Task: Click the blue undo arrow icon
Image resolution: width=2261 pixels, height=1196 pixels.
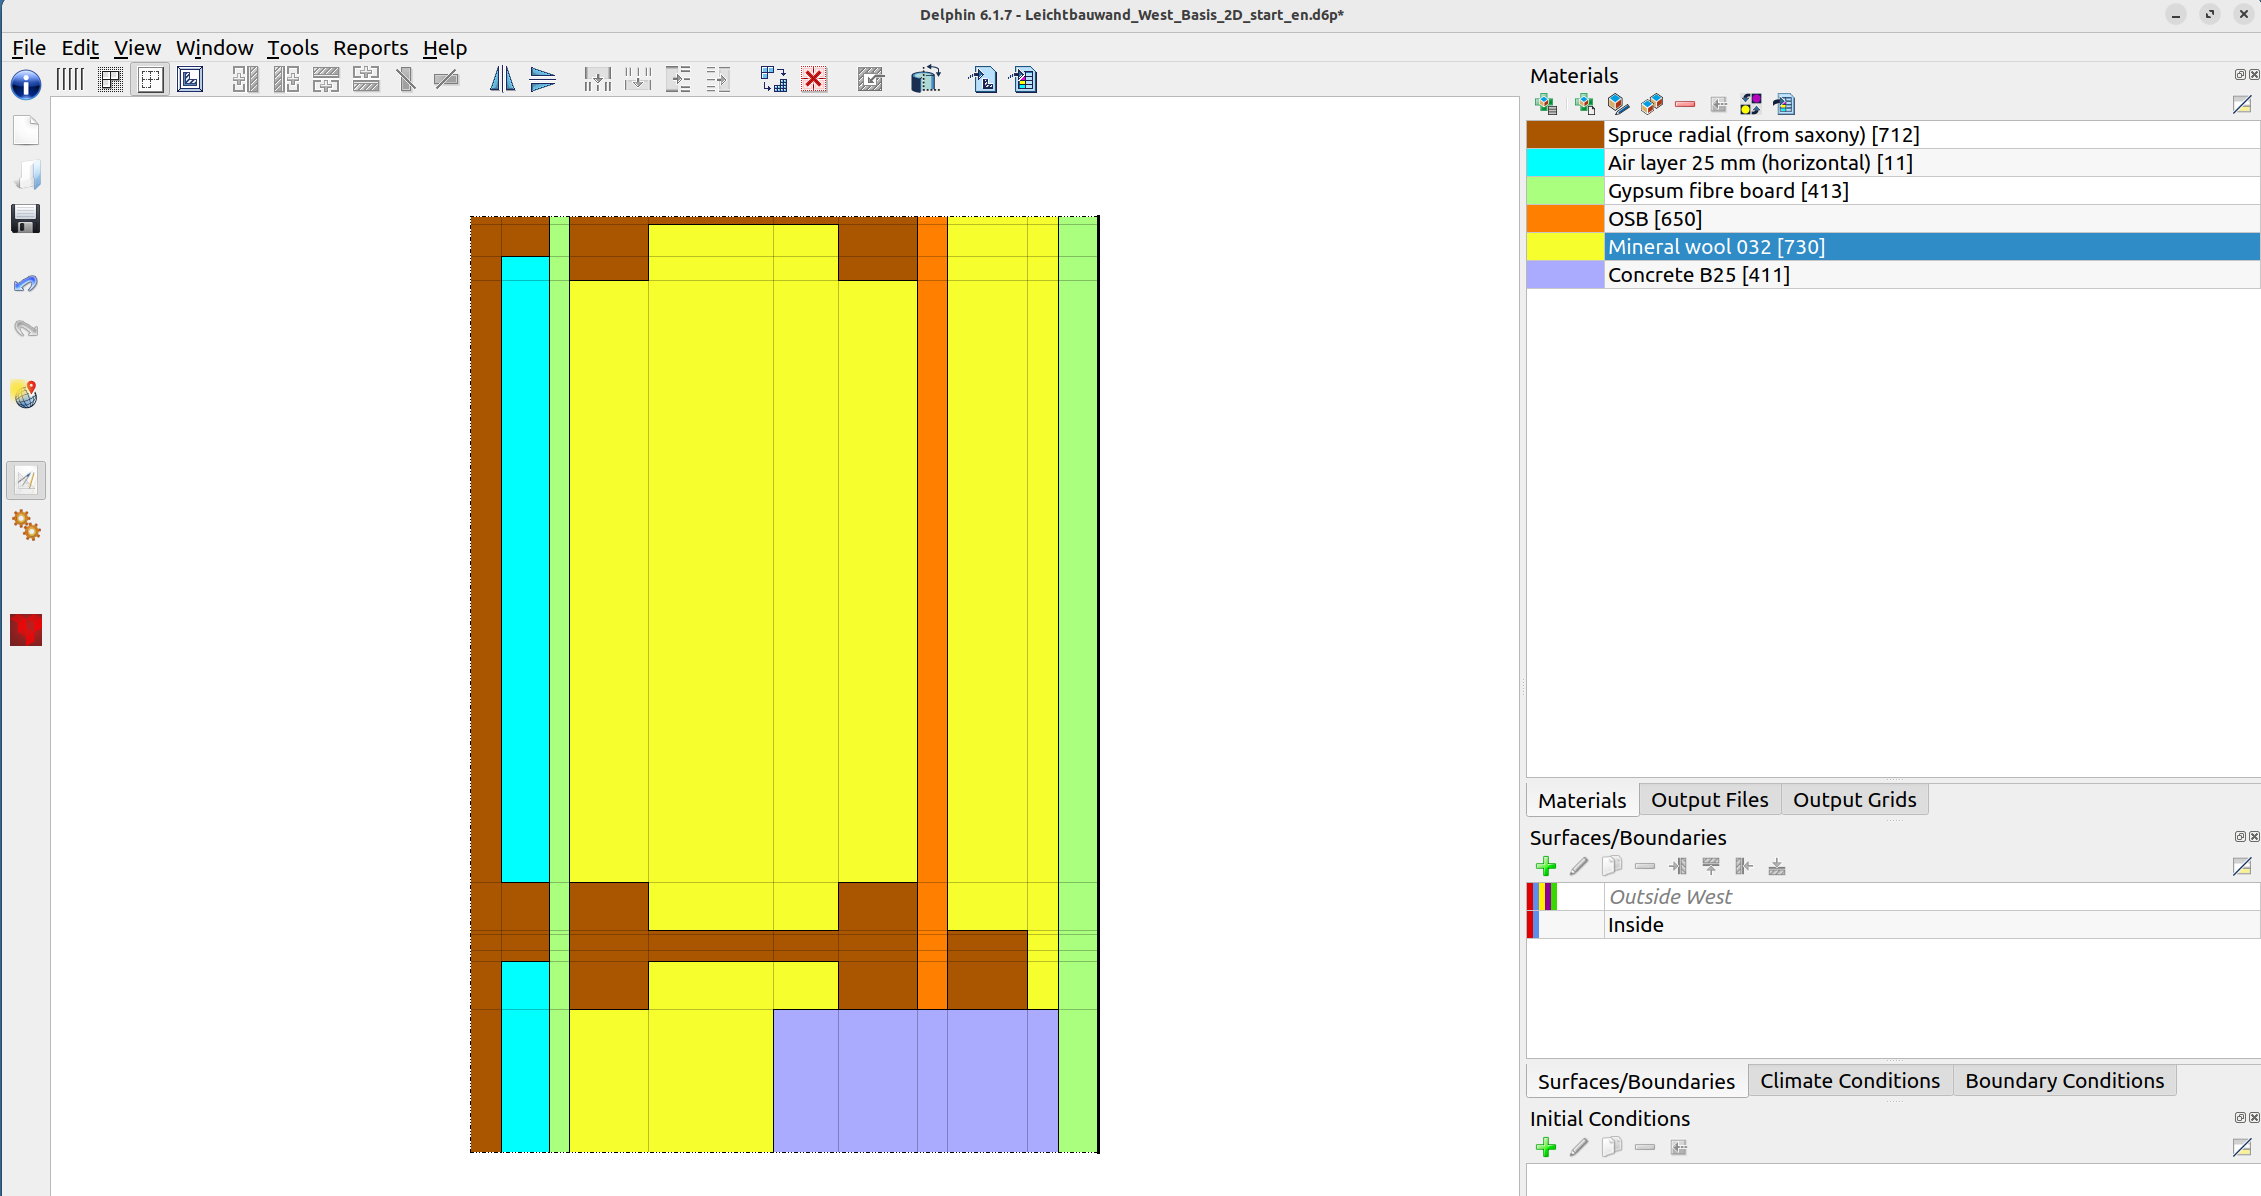Action: tap(26, 284)
